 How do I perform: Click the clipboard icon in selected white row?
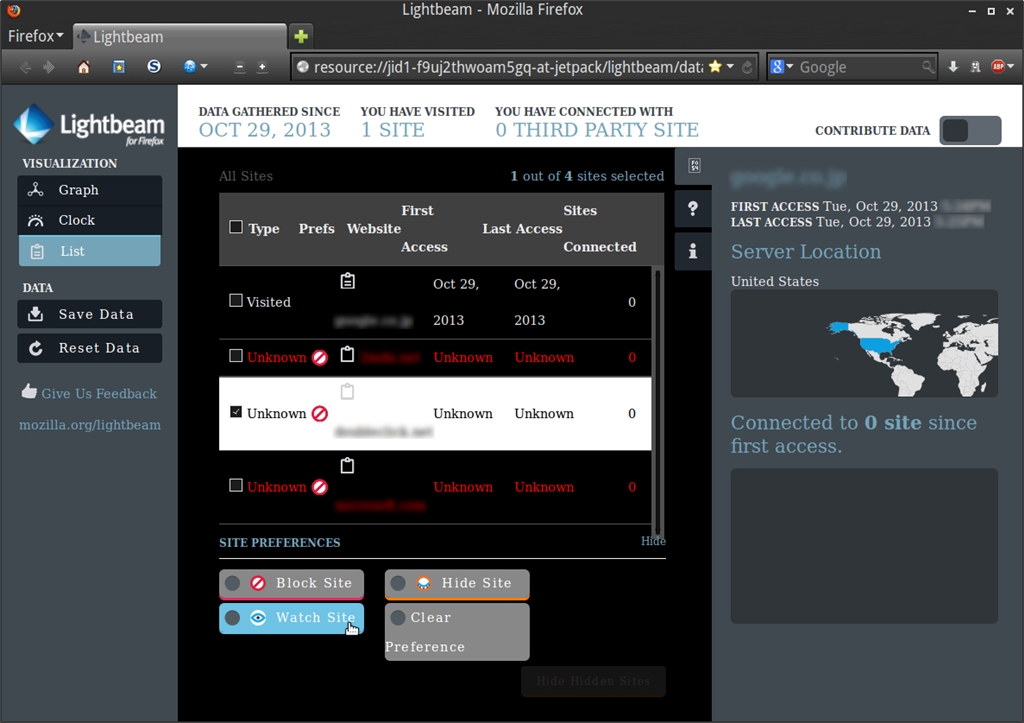tap(347, 391)
